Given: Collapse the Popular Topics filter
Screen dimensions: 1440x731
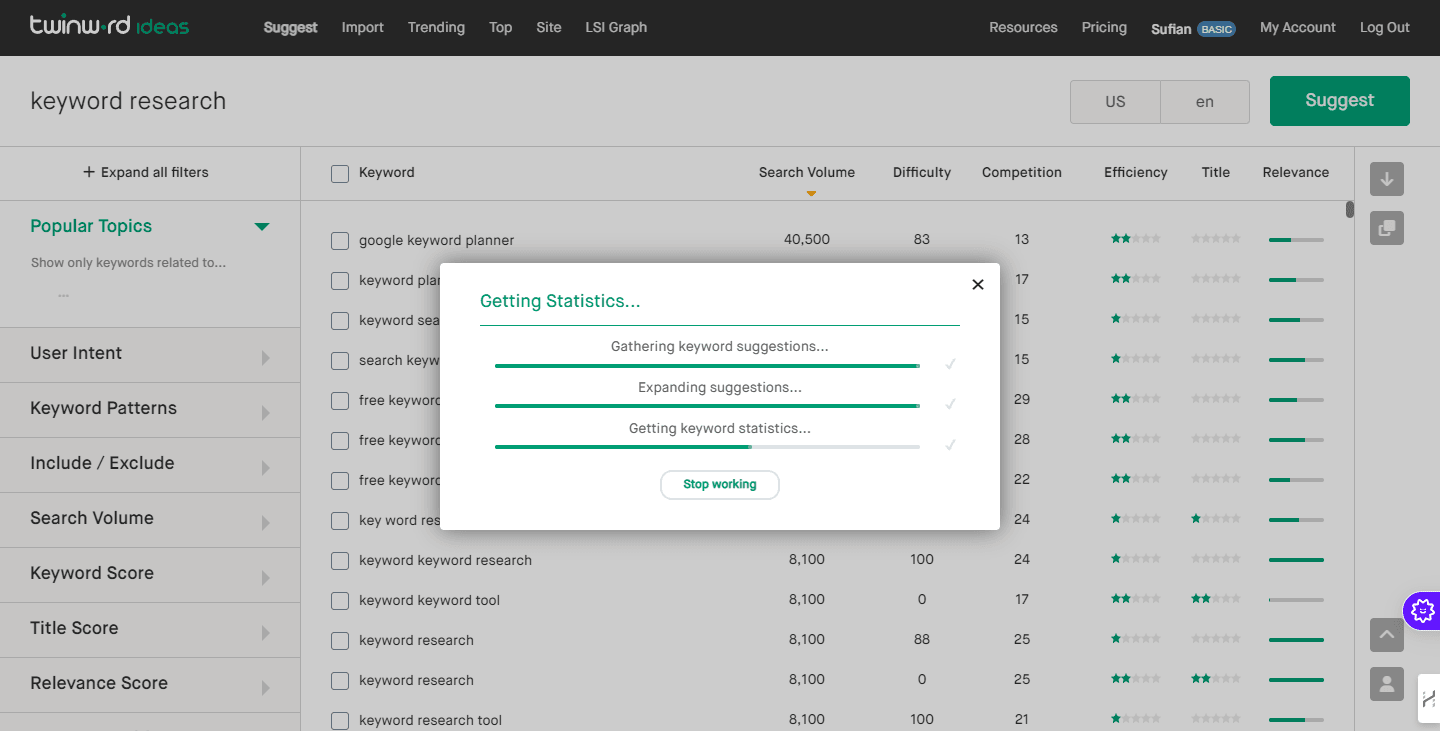Looking at the screenshot, I should (x=262, y=227).
